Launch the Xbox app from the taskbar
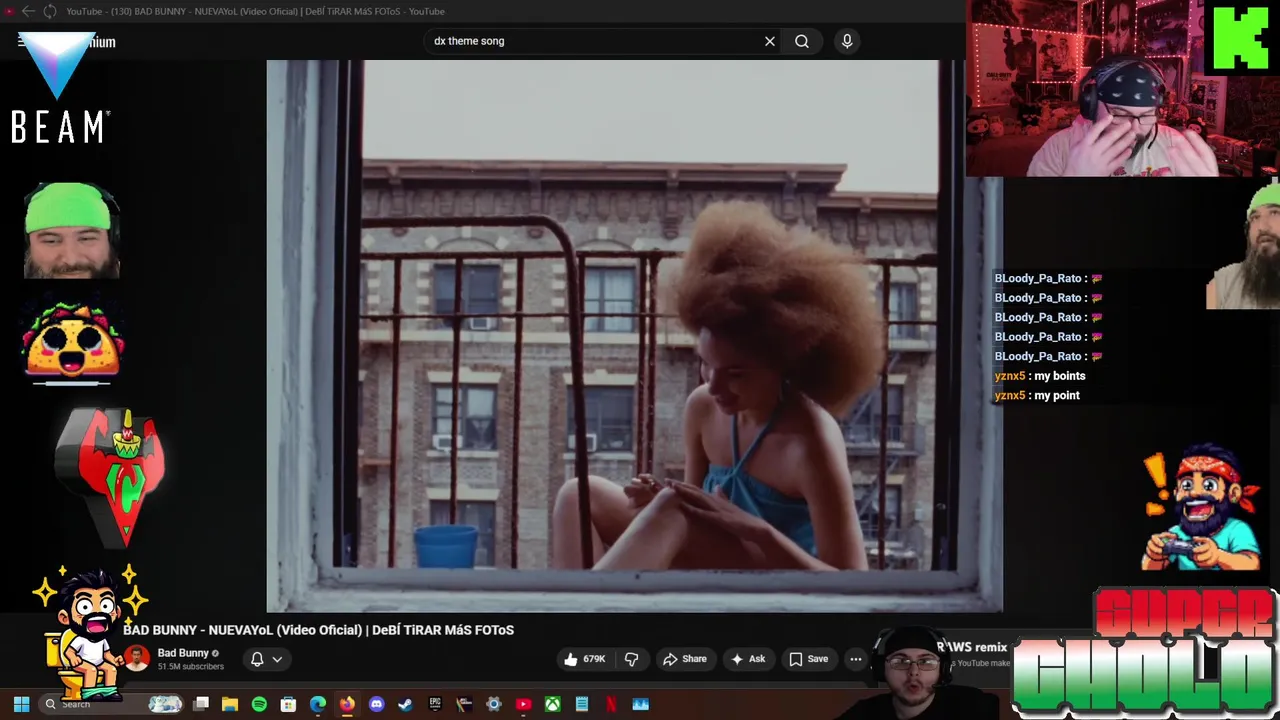The image size is (1280, 720). click(552, 704)
